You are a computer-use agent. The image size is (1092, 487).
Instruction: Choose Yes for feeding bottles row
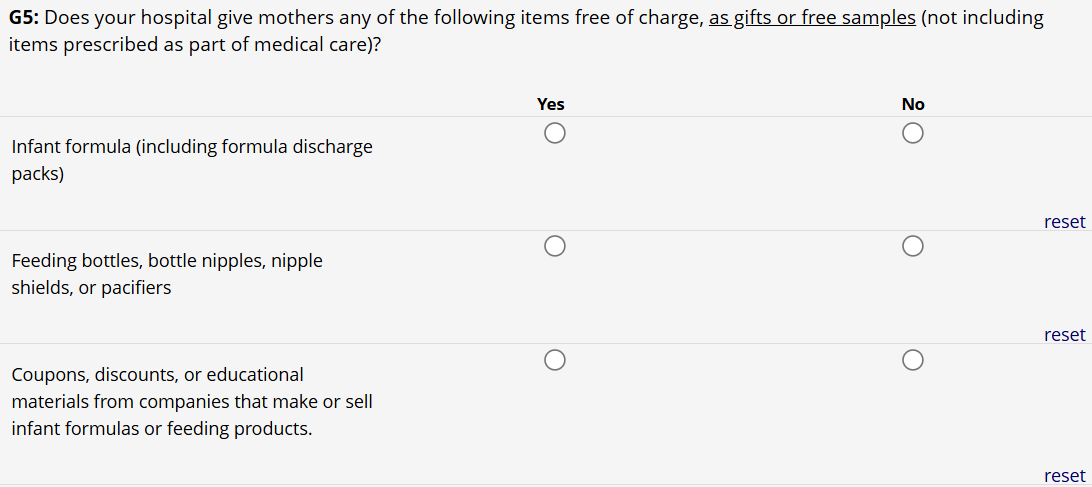[x=555, y=246]
